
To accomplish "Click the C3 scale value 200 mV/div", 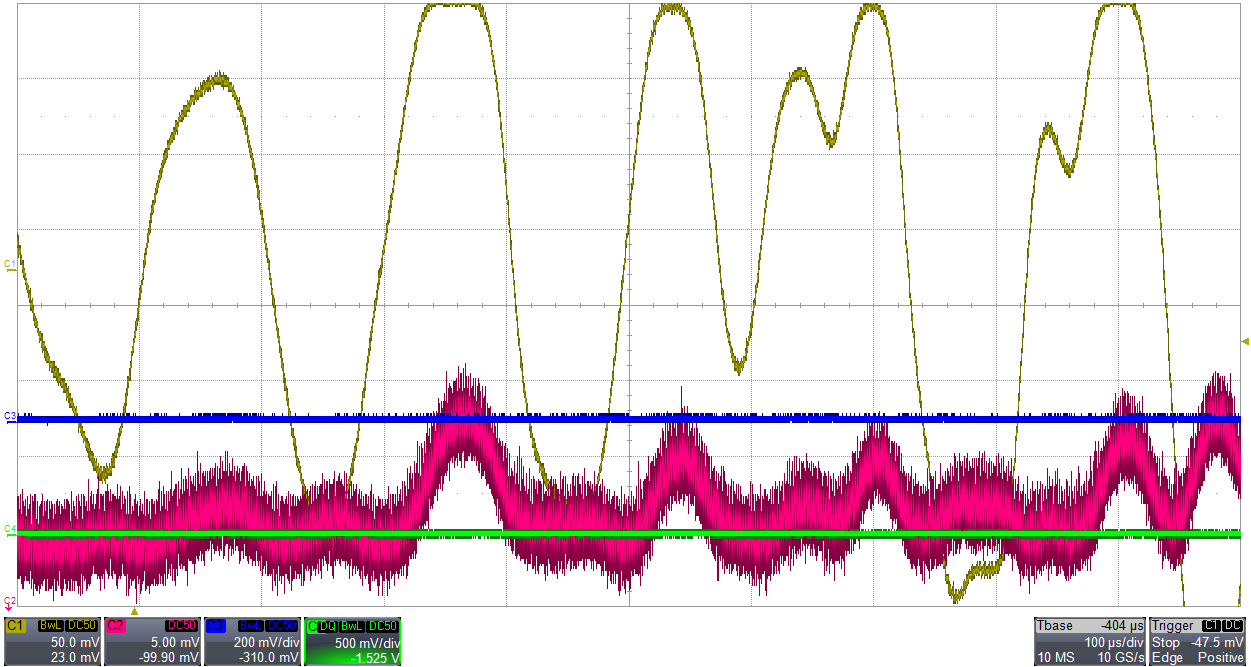I will (267, 642).
